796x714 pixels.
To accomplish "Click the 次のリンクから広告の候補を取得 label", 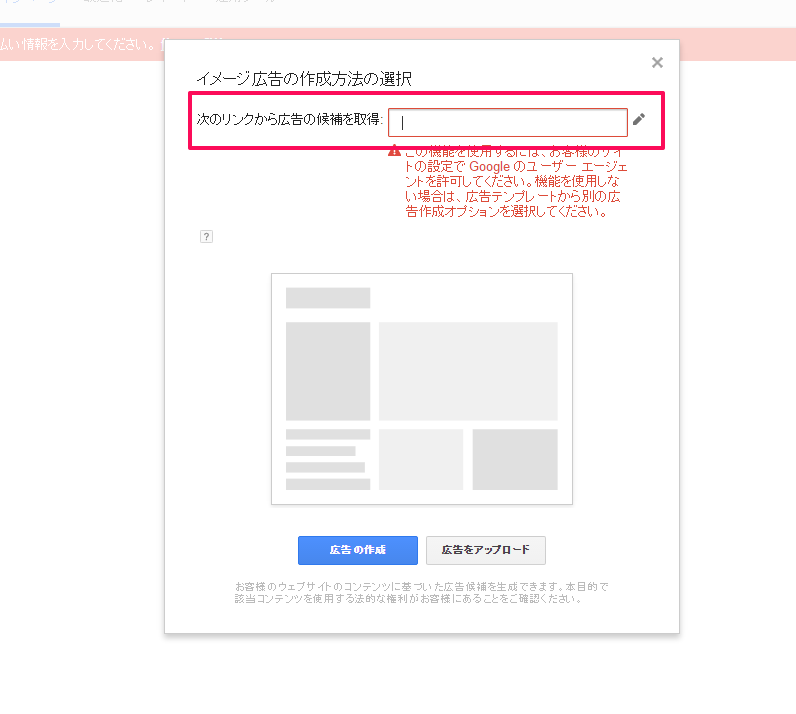I will coord(289,120).
